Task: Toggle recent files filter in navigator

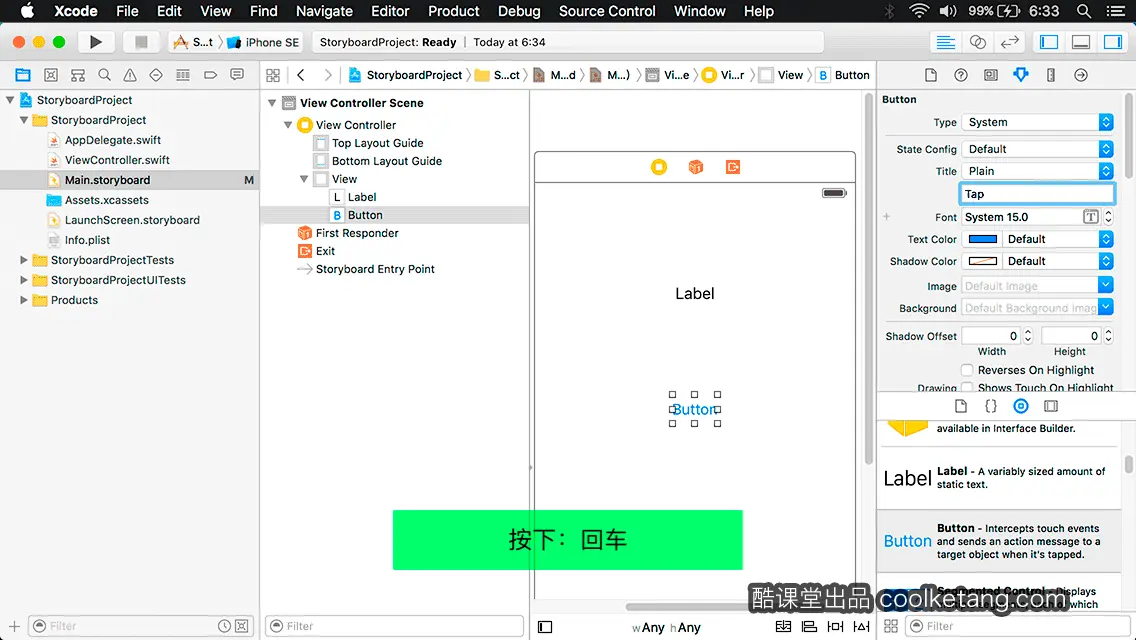Action: (x=225, y=626)
